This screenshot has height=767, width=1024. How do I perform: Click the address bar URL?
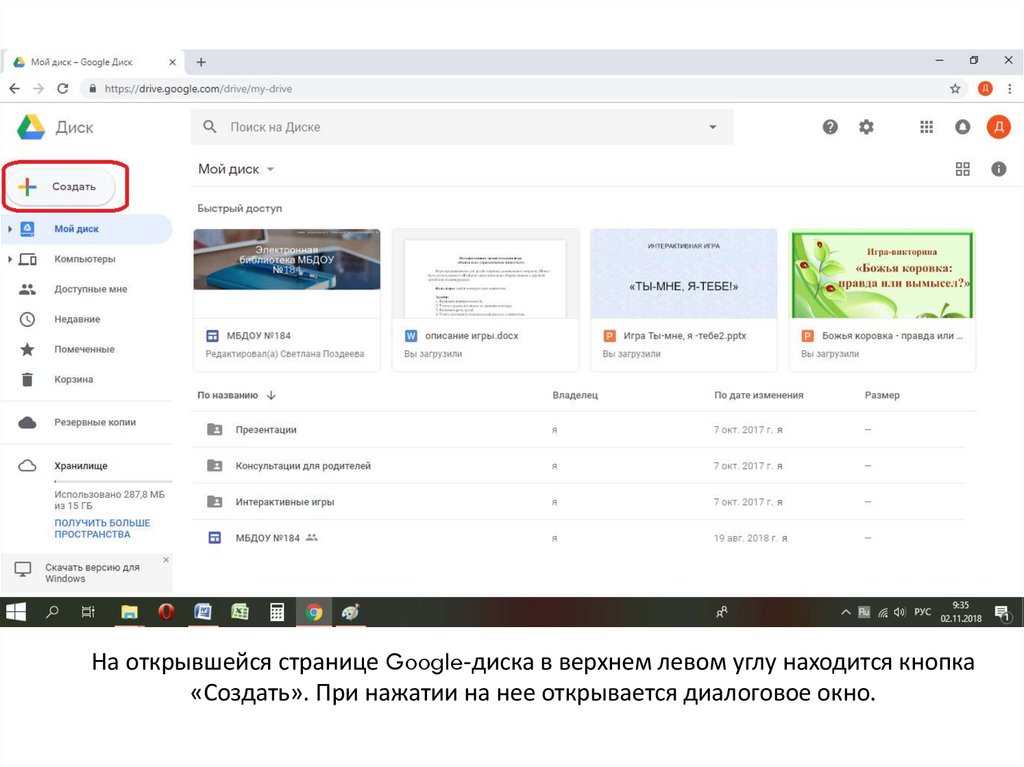click(x=198, y=89)
